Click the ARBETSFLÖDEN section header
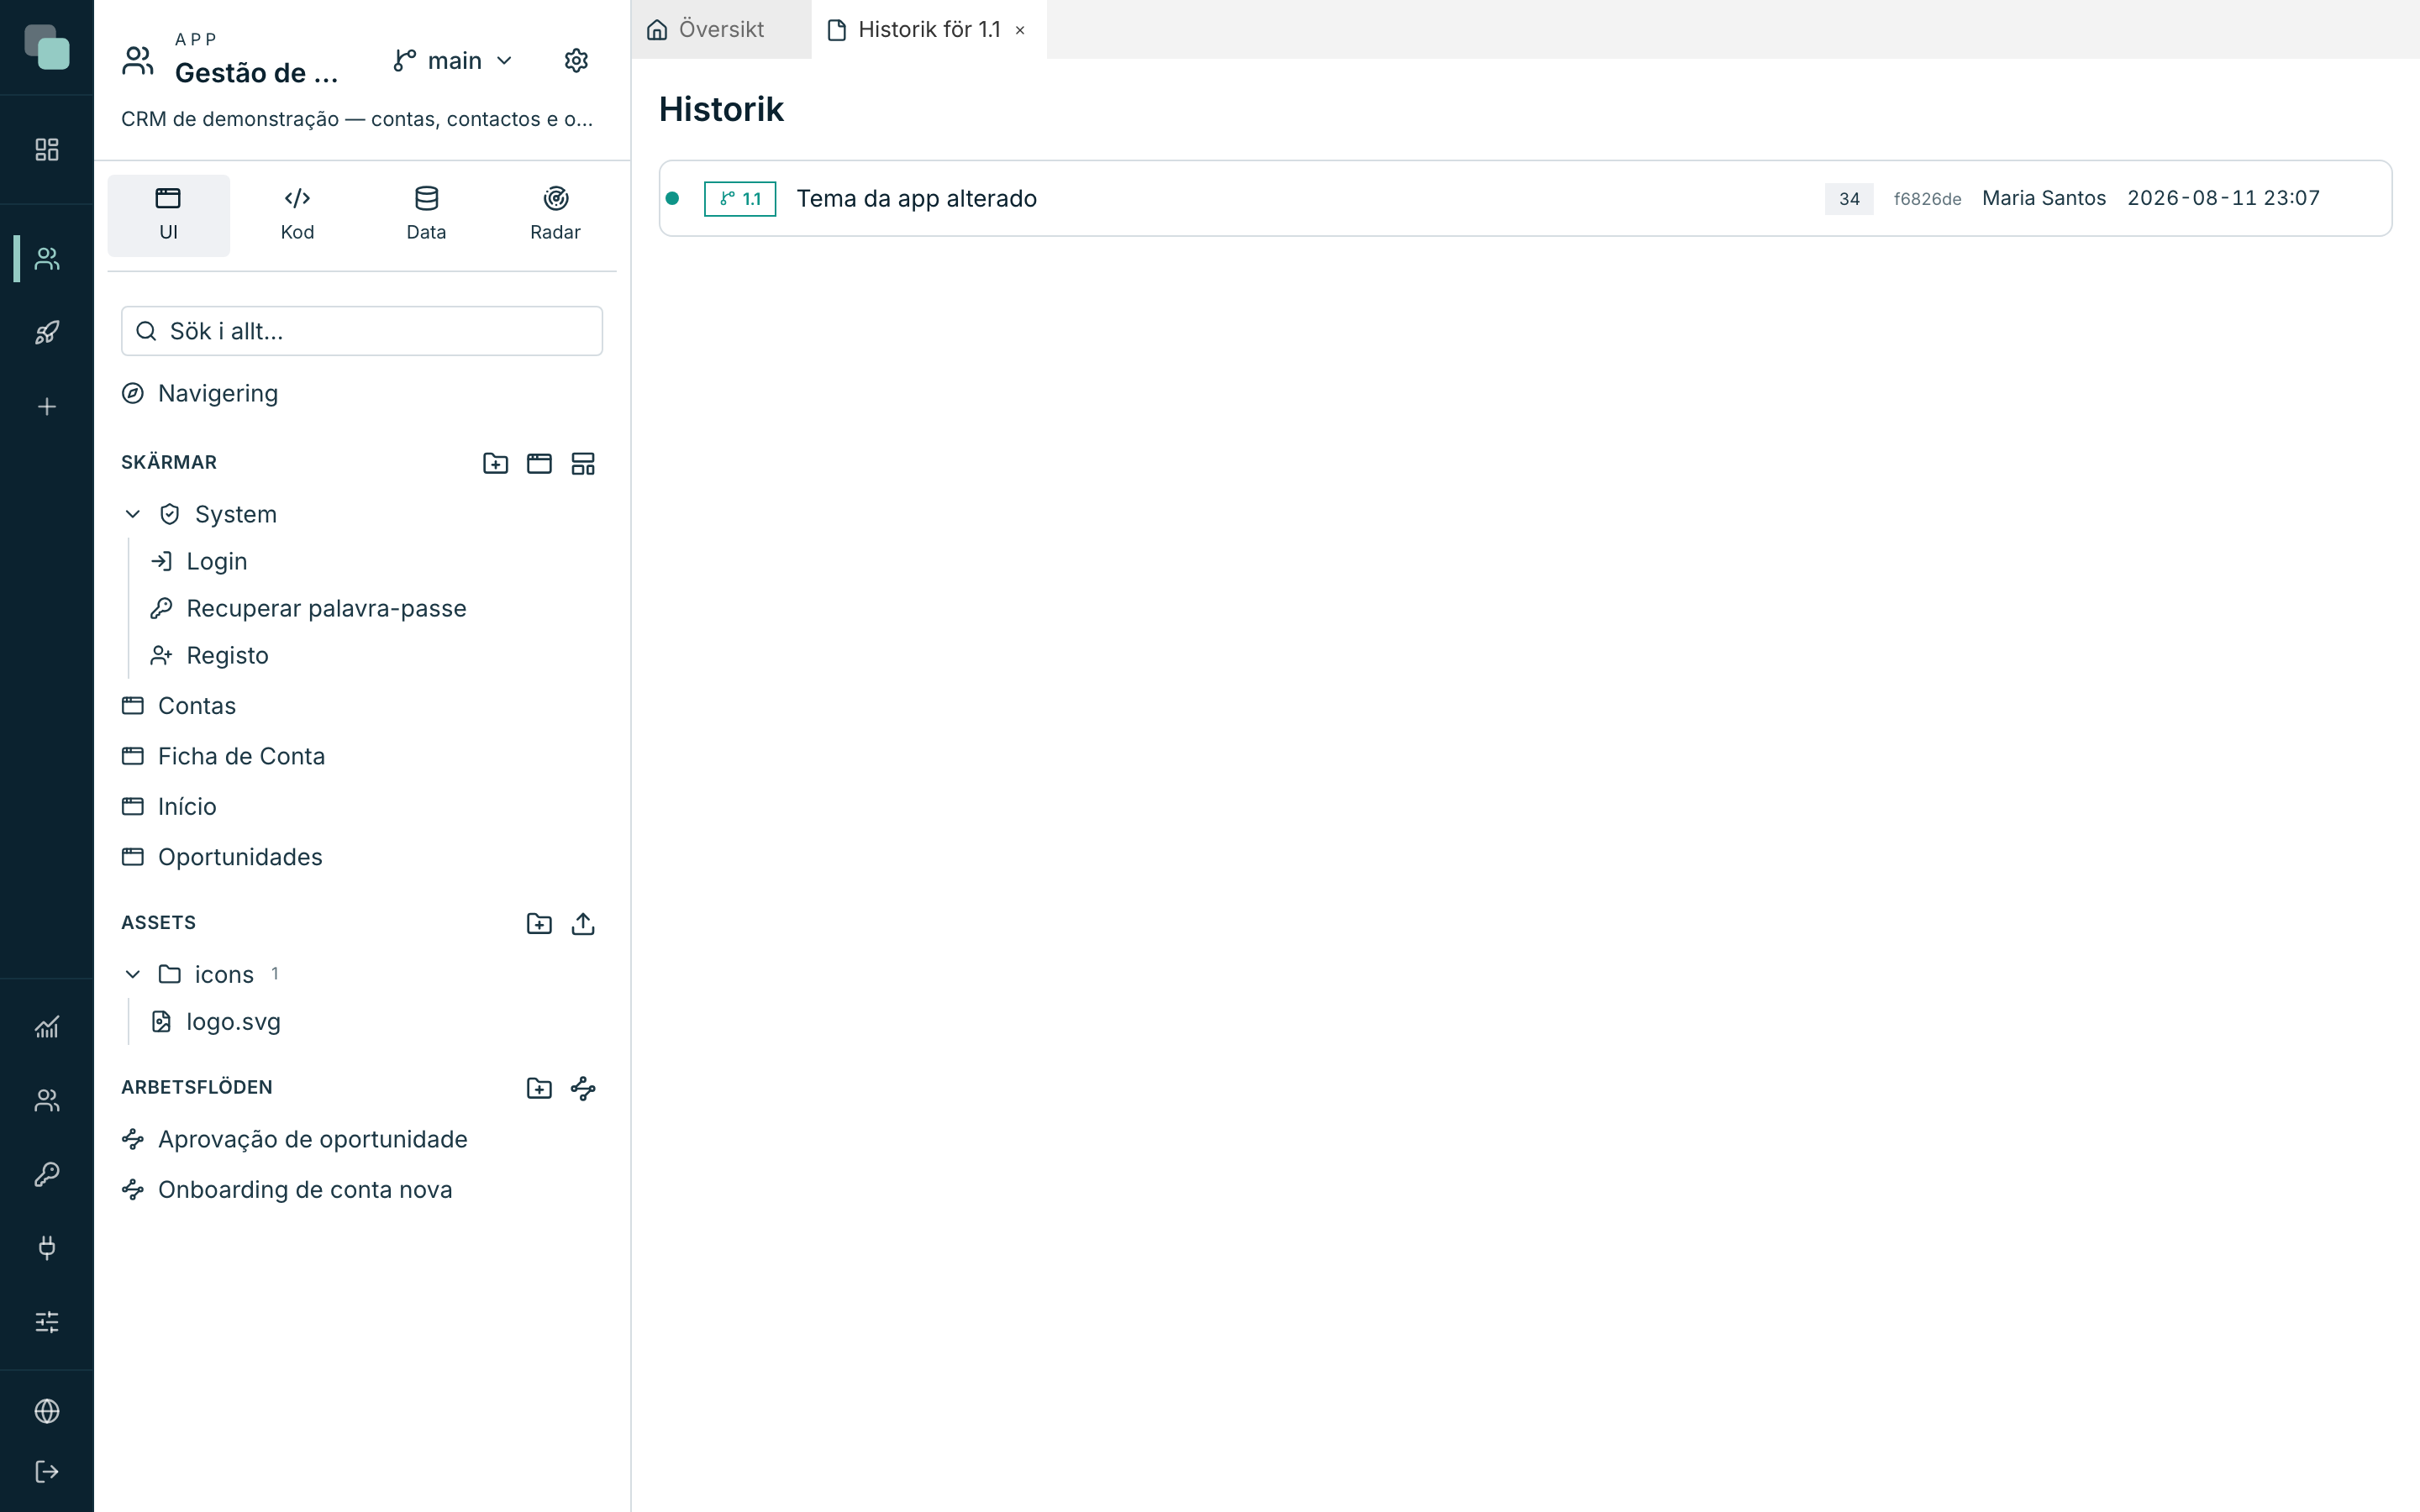Screen dimensions: 2420x1512 [197, 1087]
